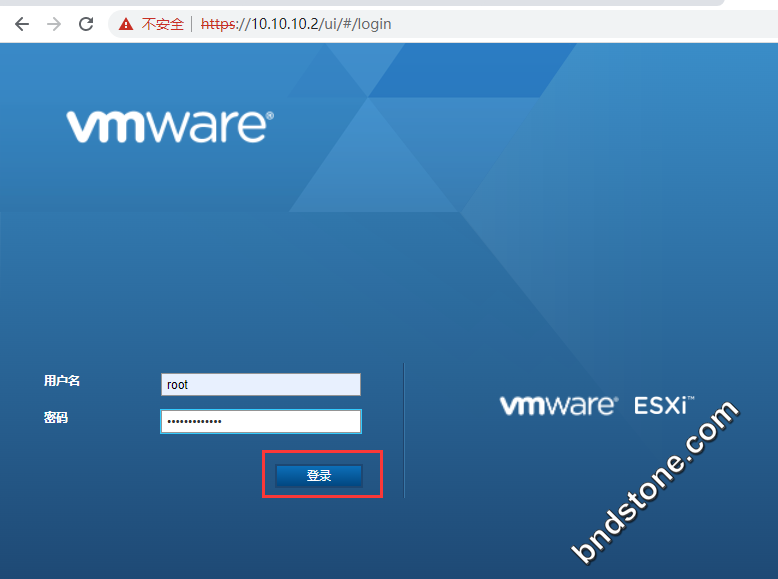Select the address bar URL 10.10.10.2/ui/#/login
This screenshot has height=579, width=778.
(296, 24)
